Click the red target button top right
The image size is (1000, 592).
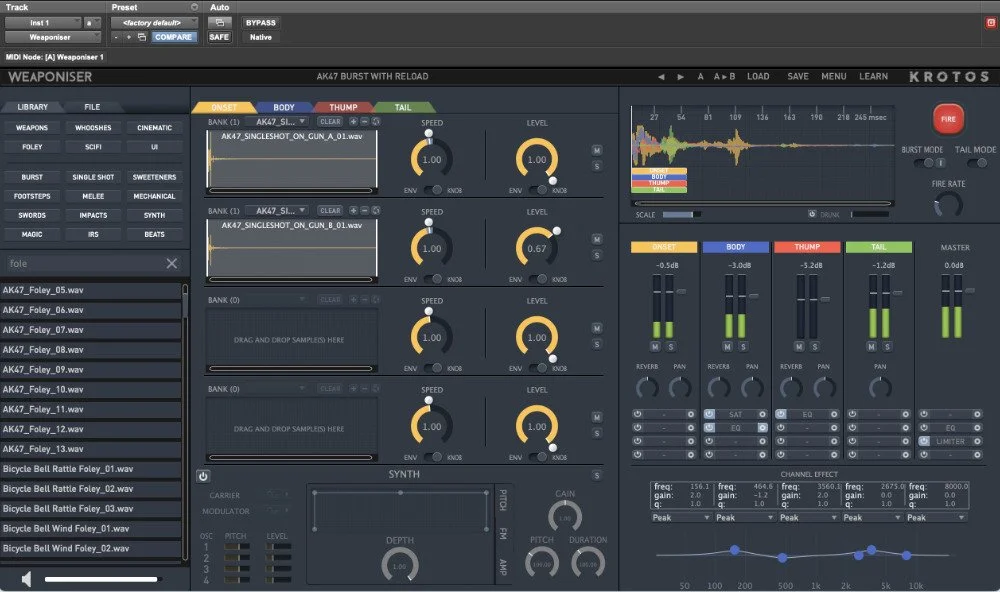point(990,22)
